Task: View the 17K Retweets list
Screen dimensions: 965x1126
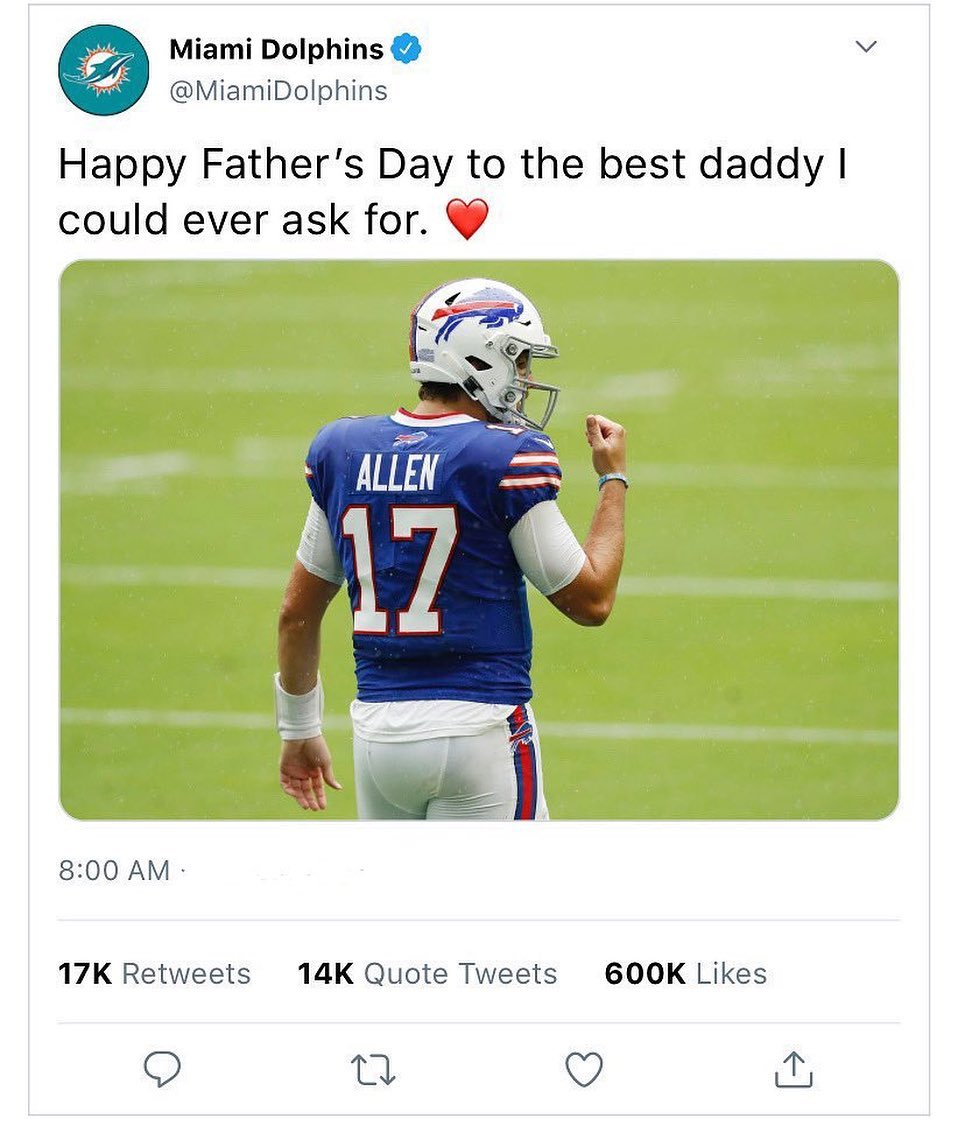Action: pyautogui.click(x=154, y=973)
